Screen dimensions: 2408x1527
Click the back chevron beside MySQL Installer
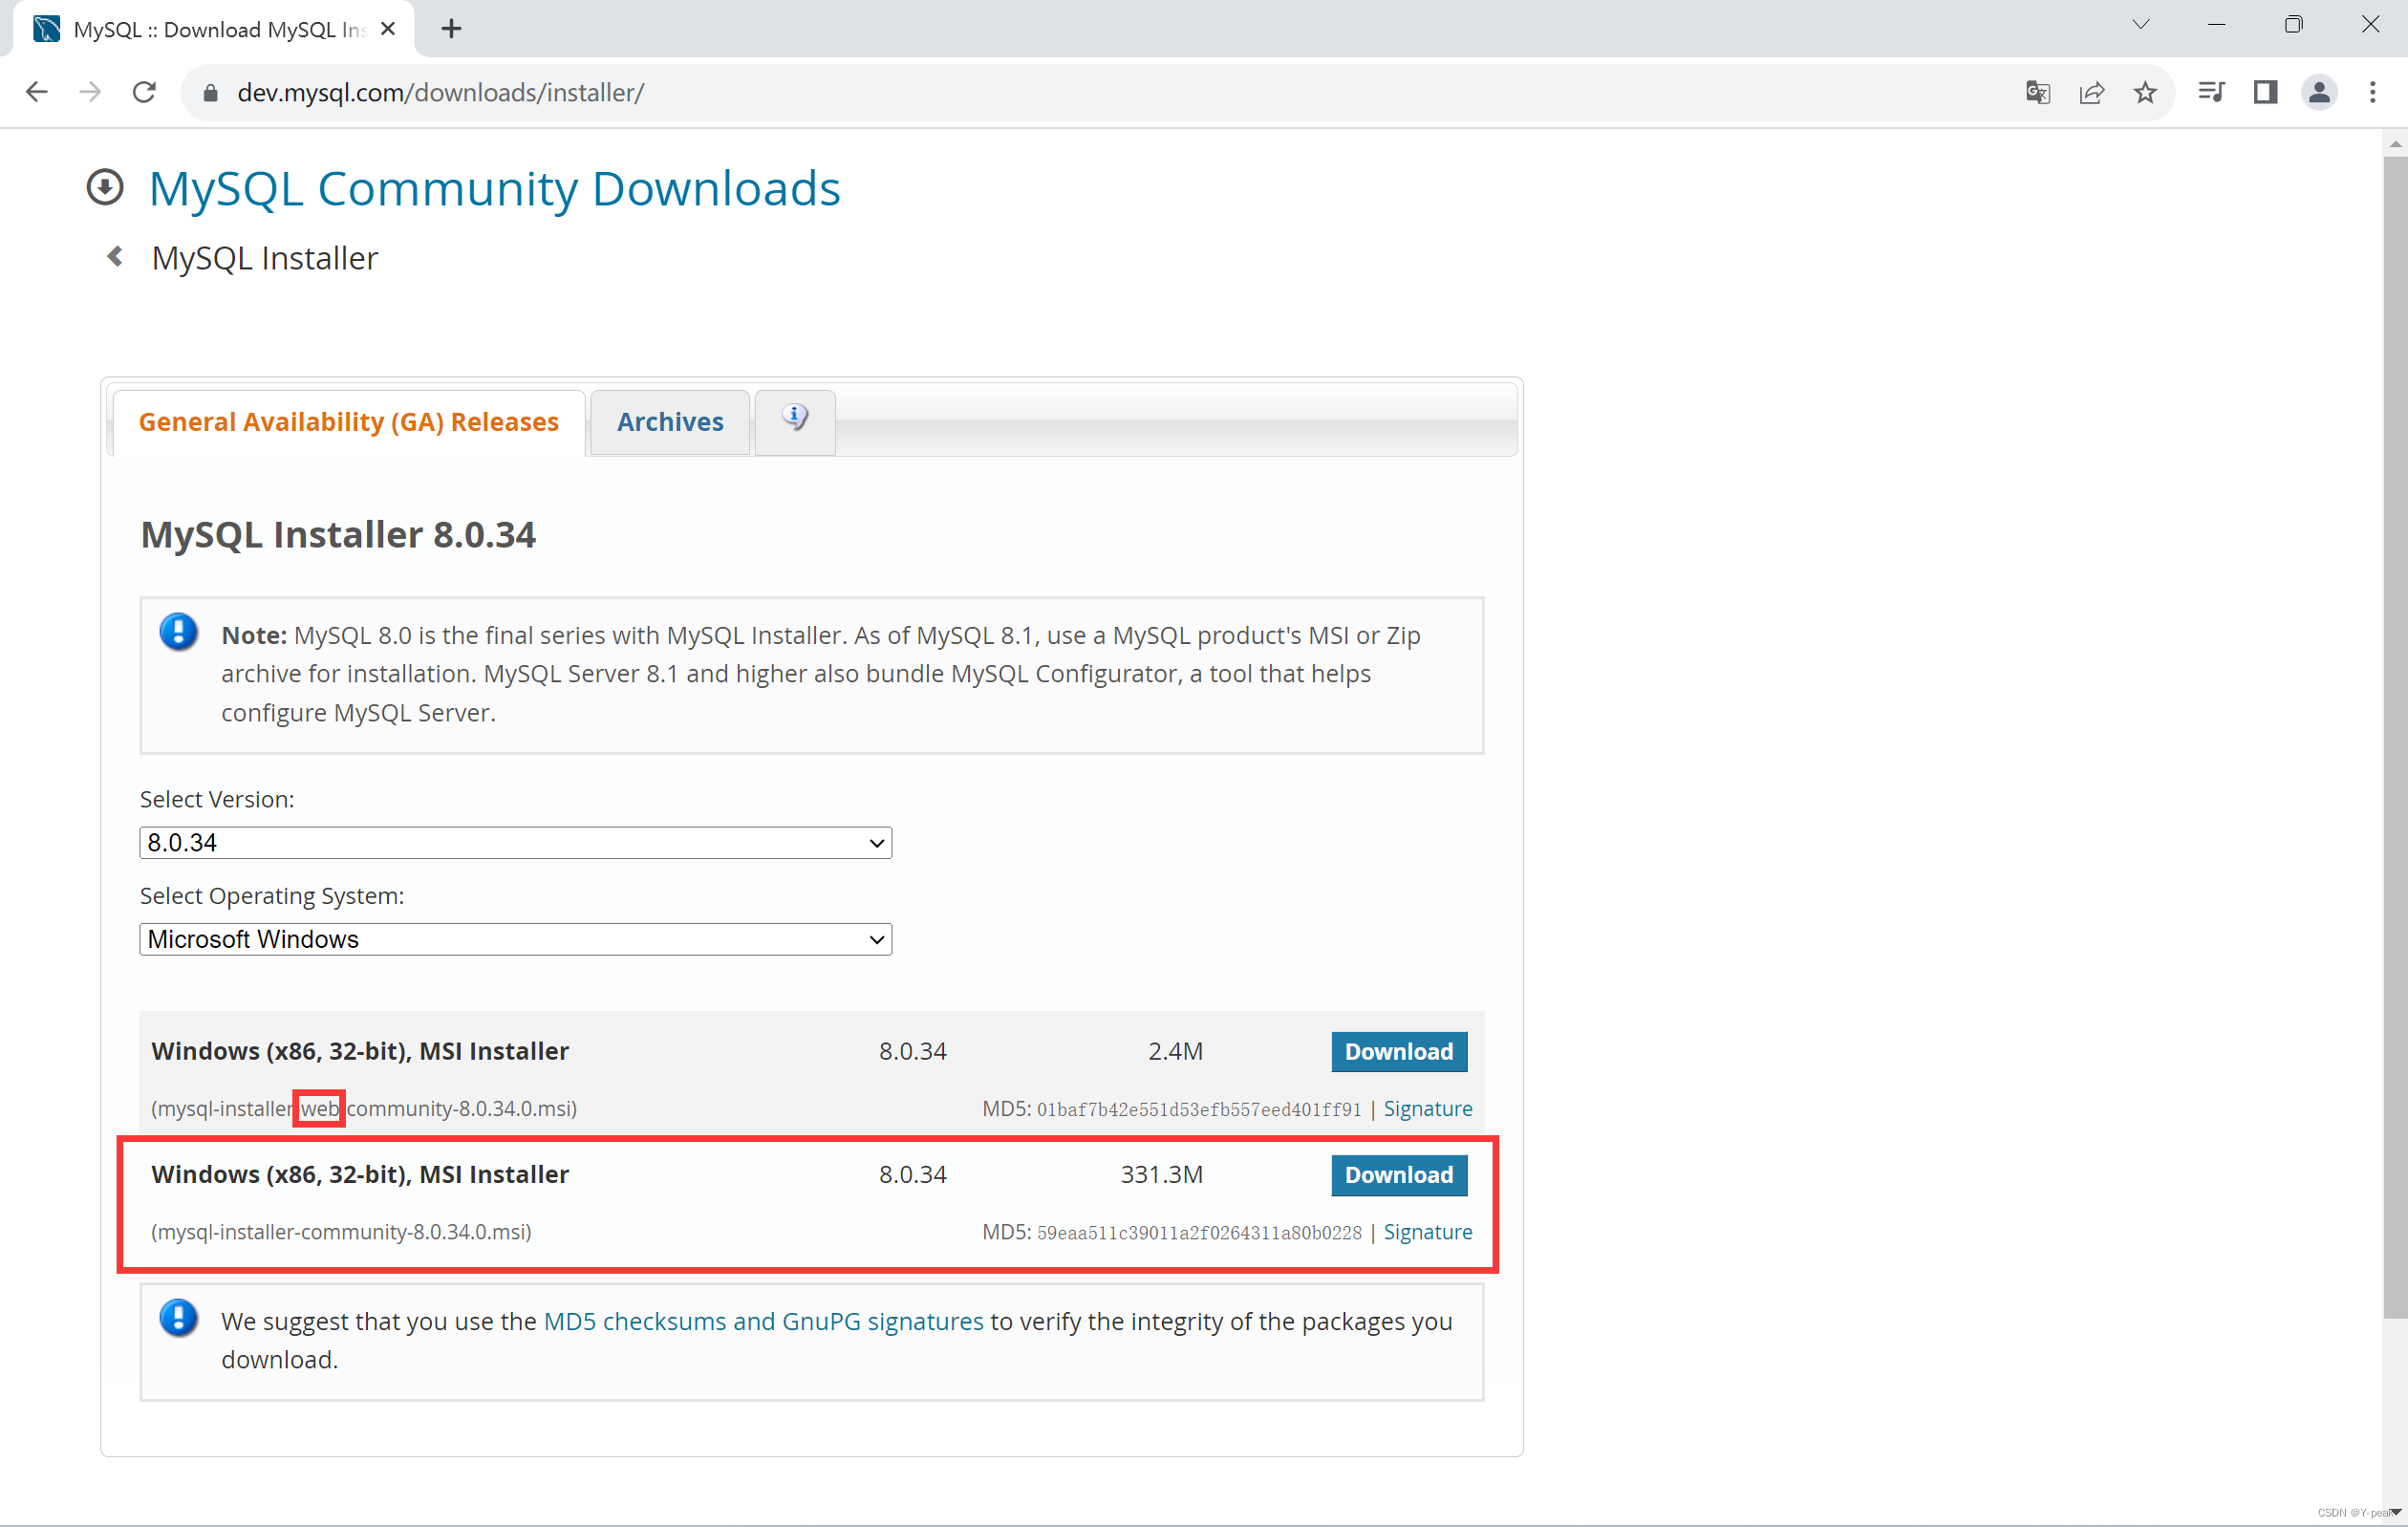115,257
